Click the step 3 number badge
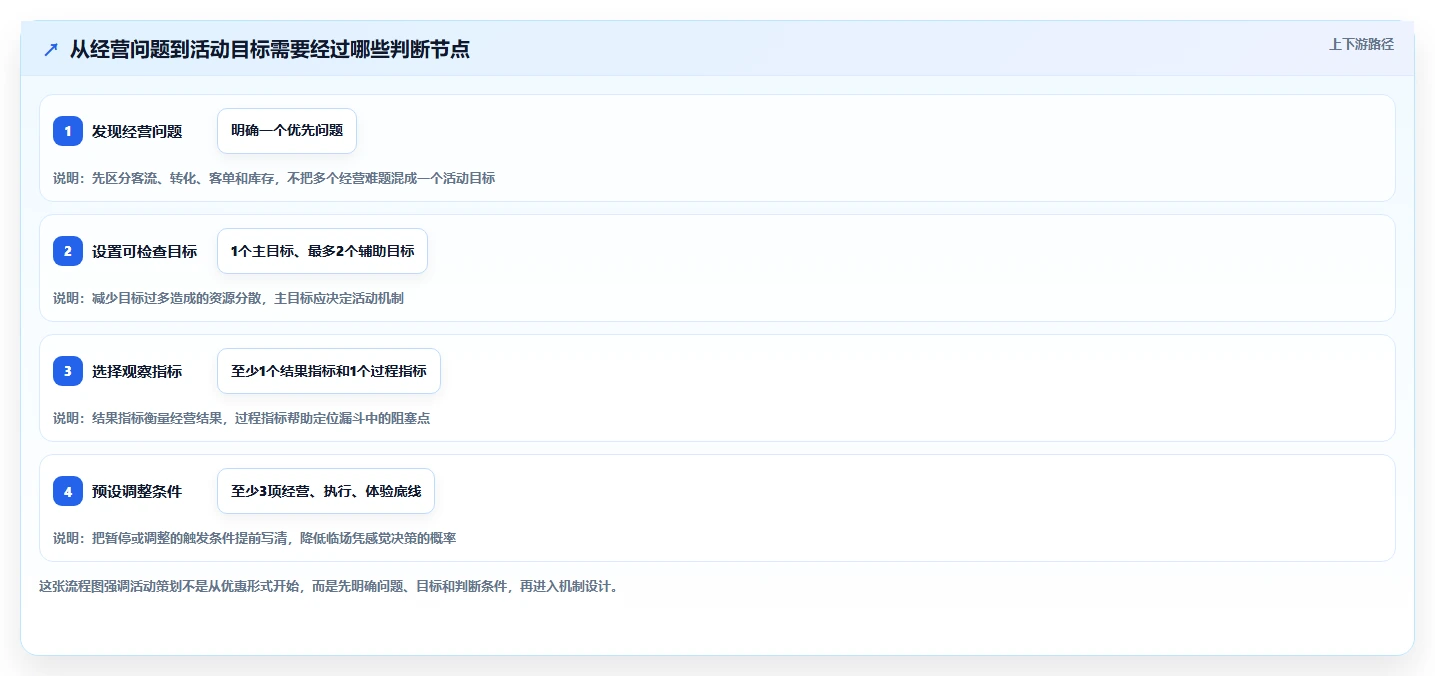1435x676 pixels. [x=68, y=371]
